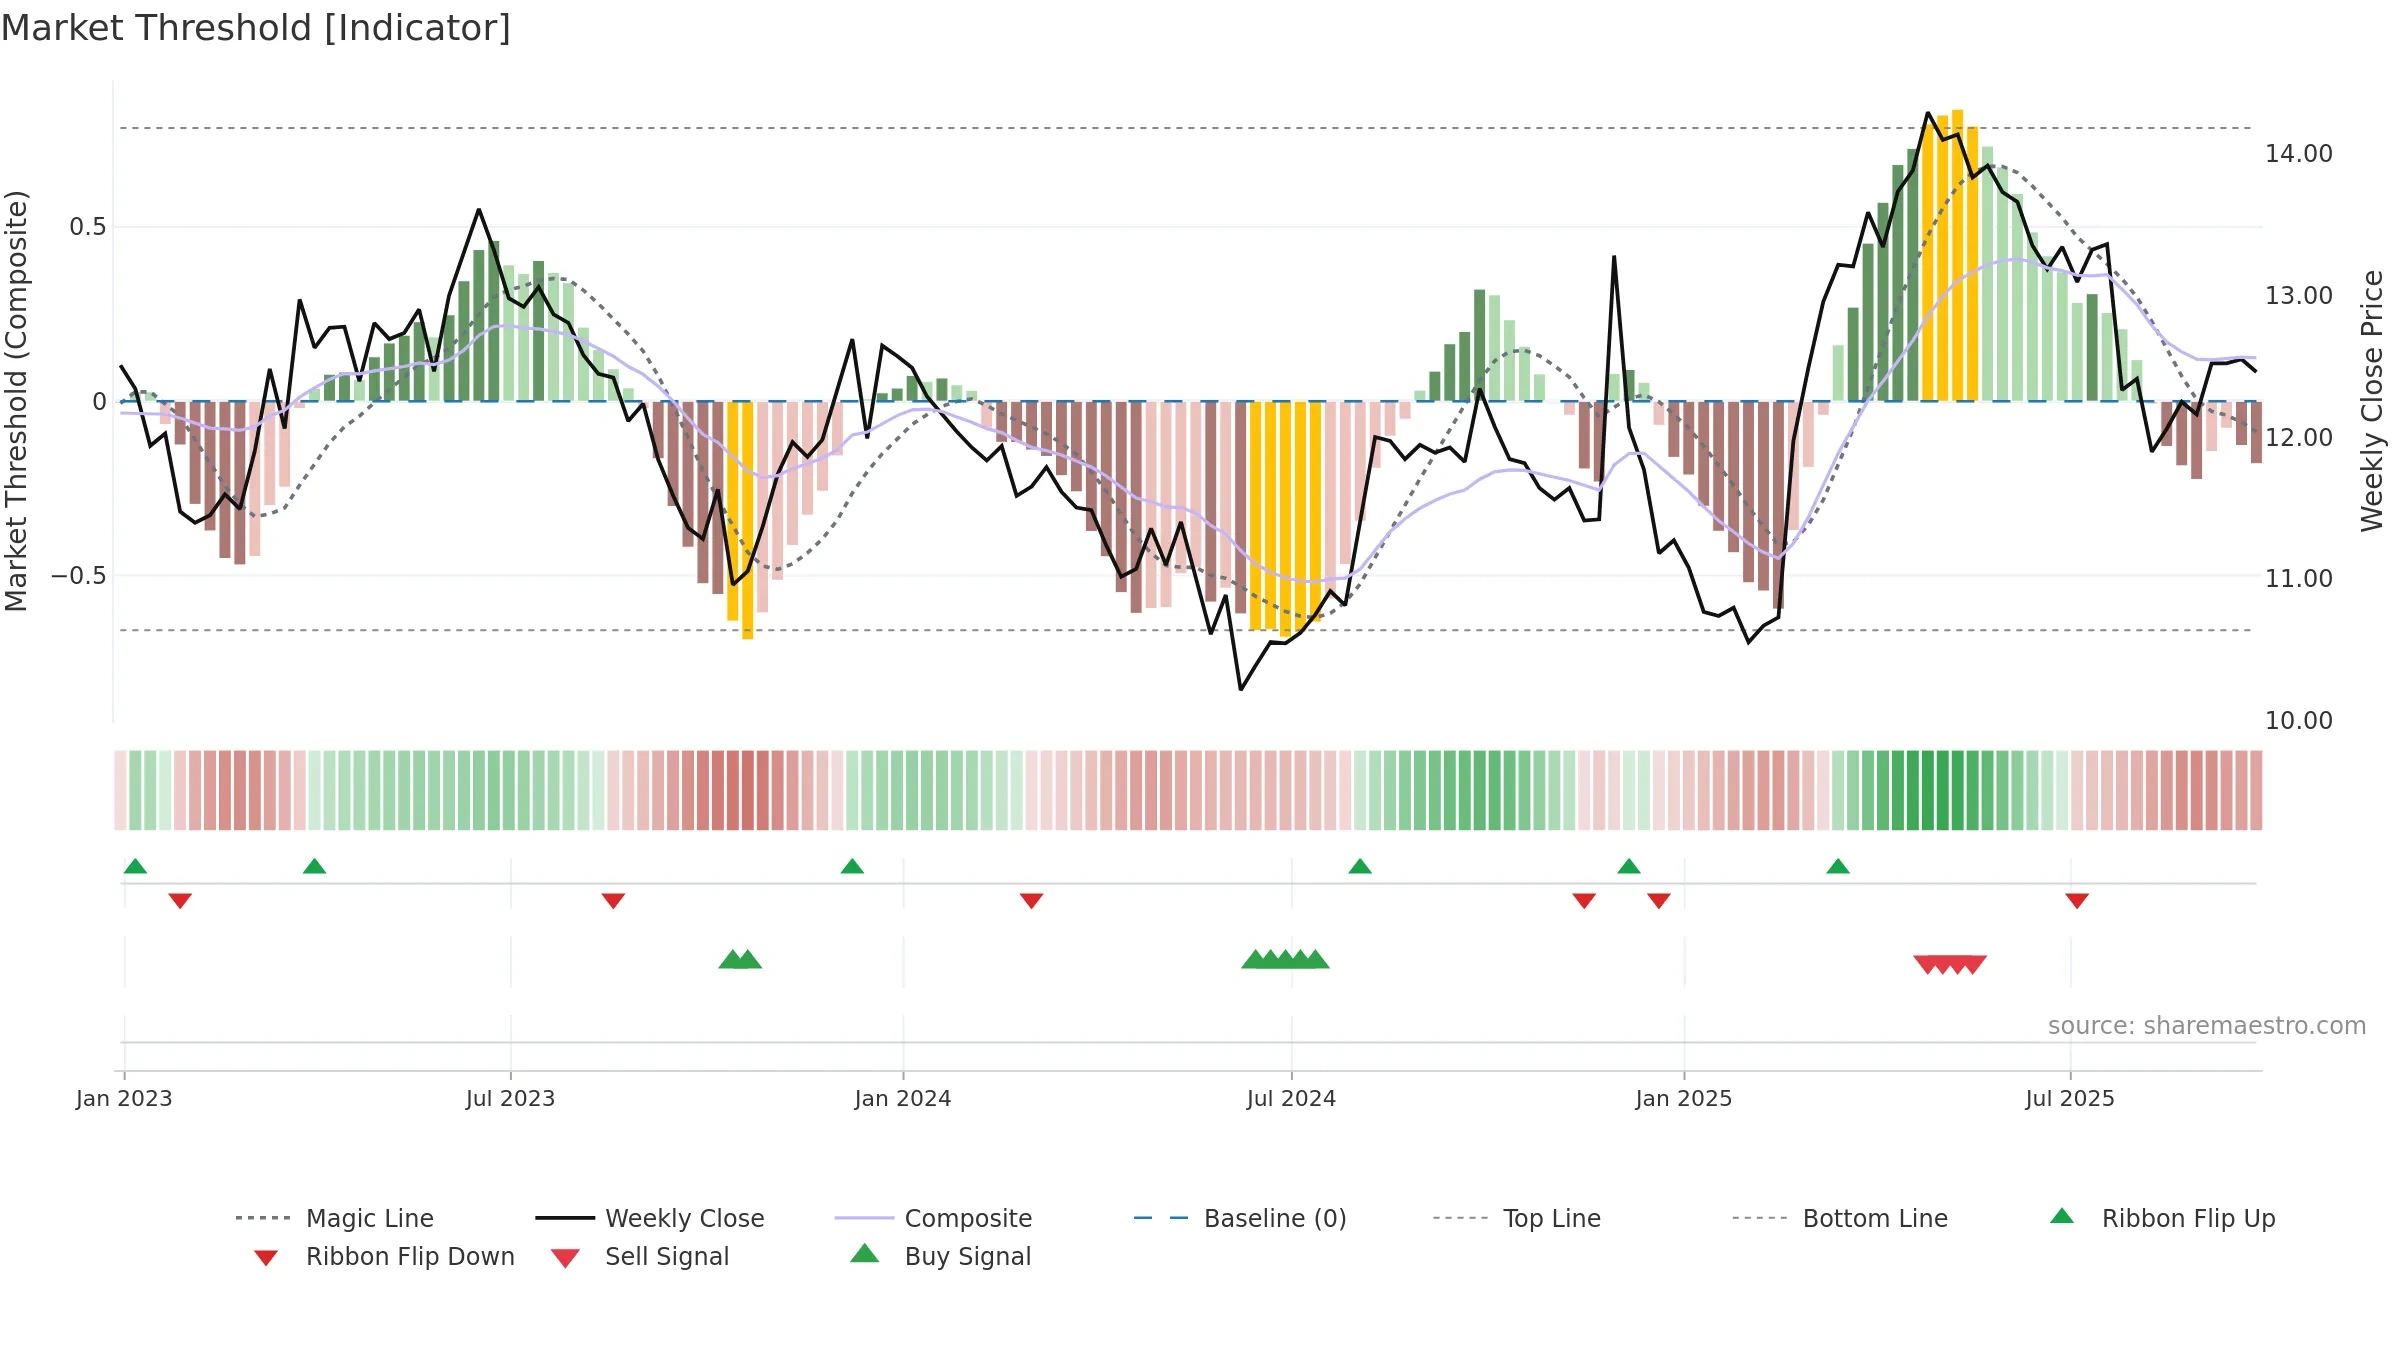The width and height of the screenshot is (2400, 1350).
Task: Toggle the Weekly Close legend entry
Action: click(650, 1218)
